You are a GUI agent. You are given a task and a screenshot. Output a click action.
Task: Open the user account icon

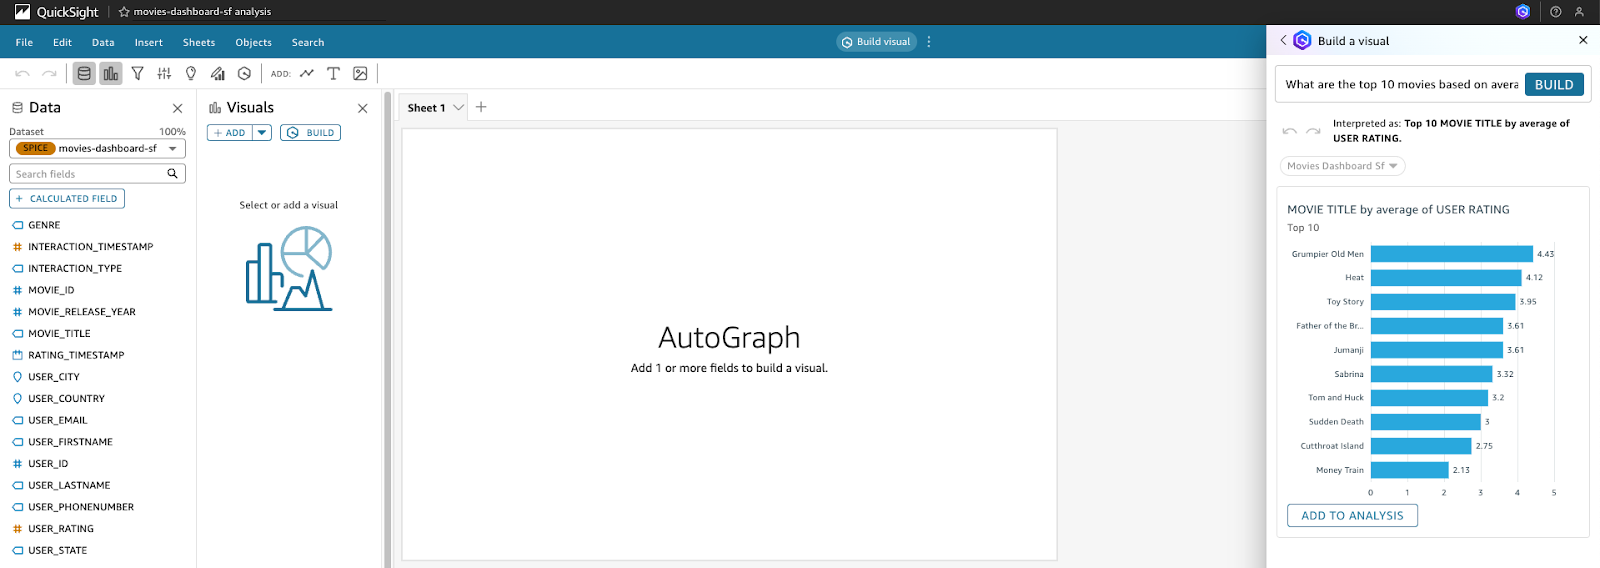point(1579,12)
